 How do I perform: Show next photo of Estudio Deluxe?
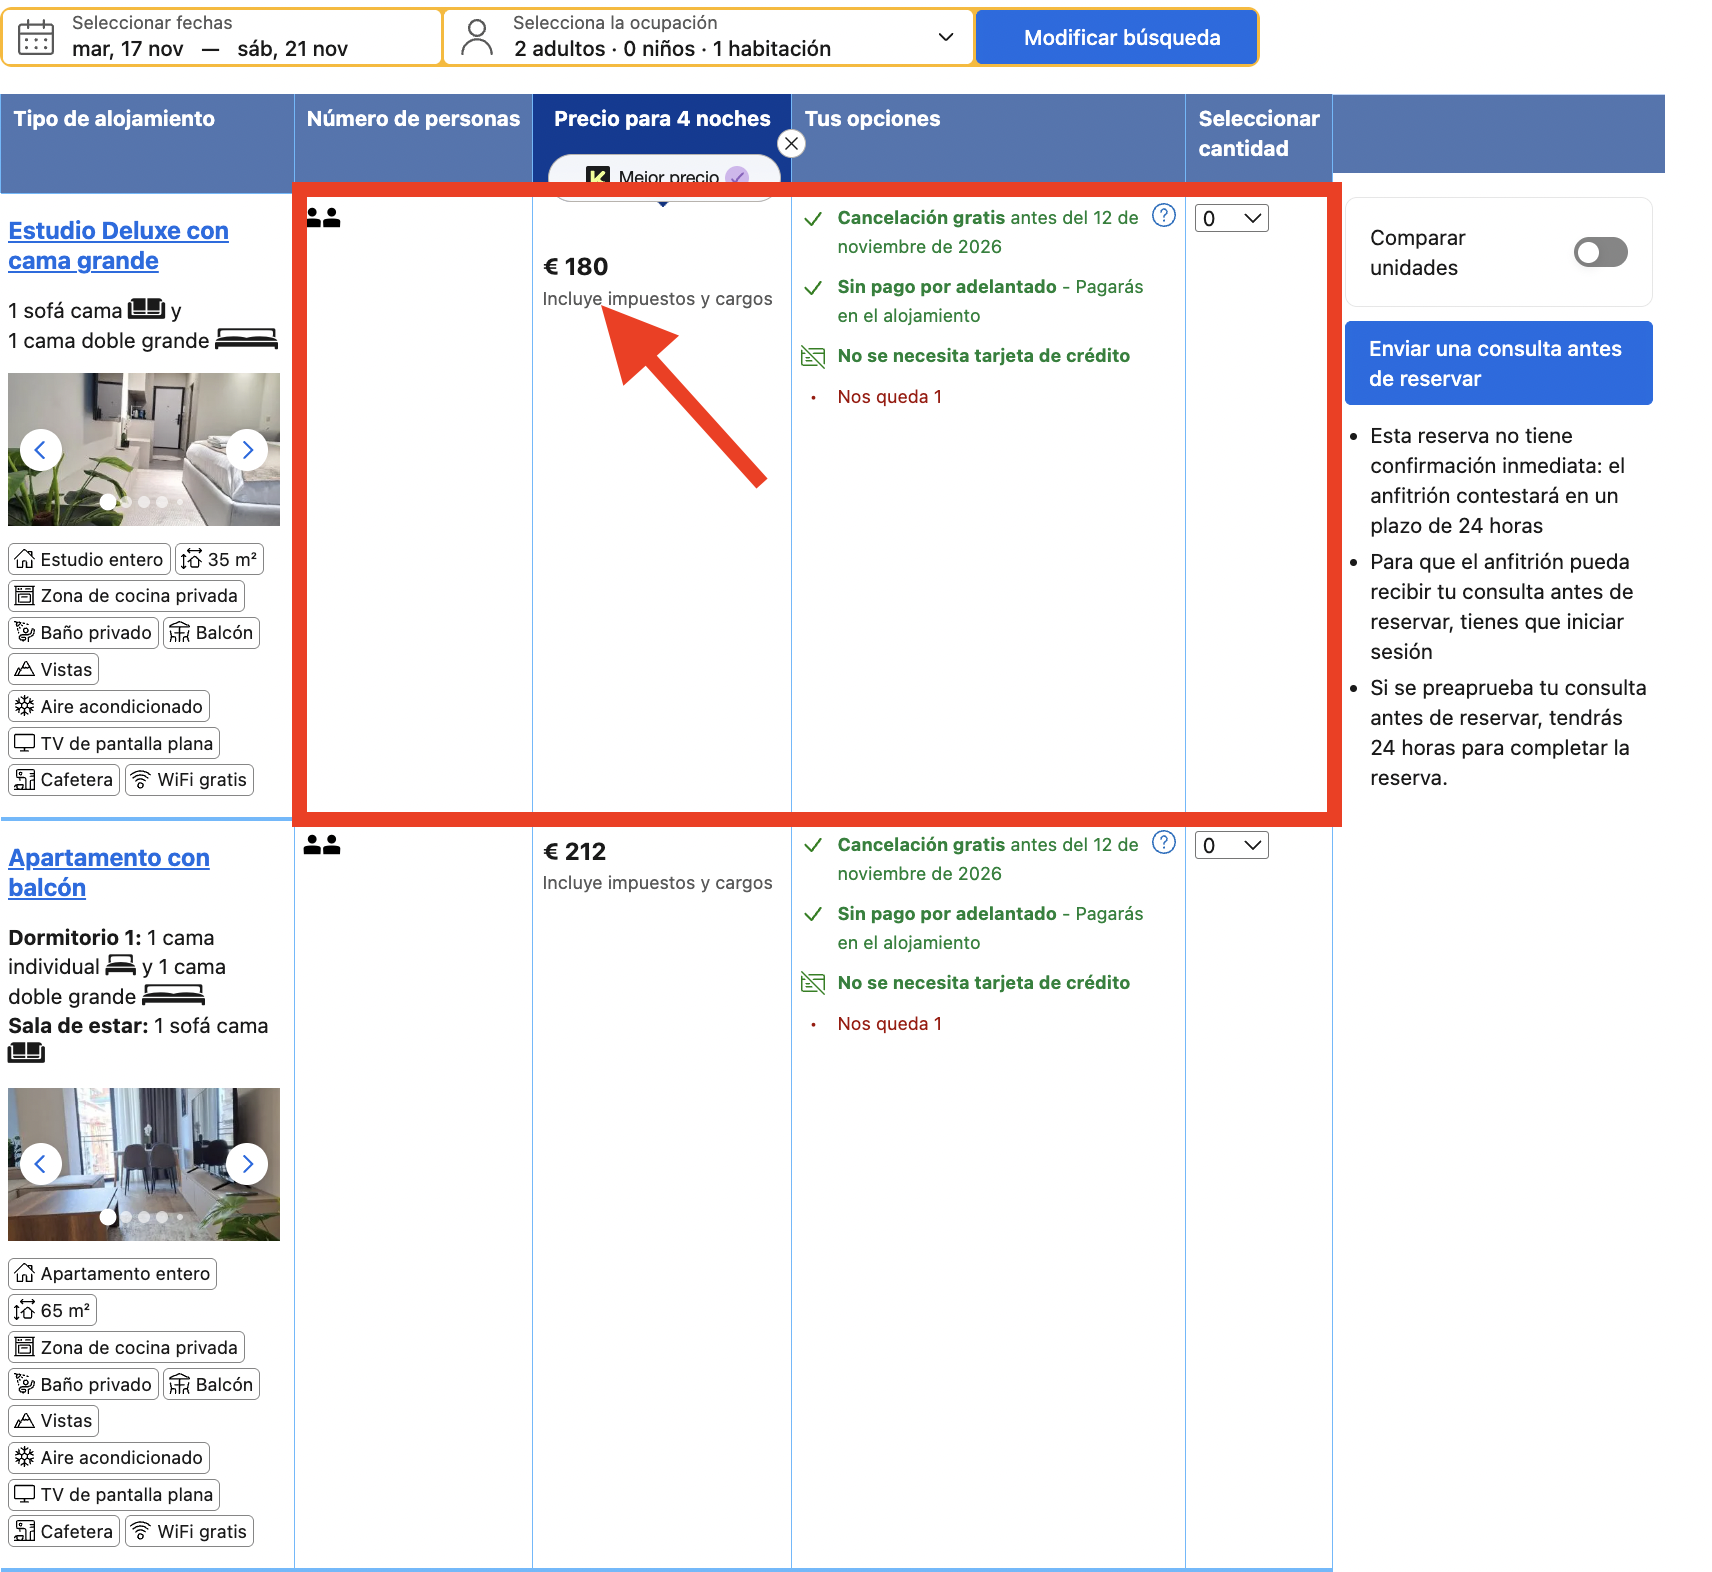click(x=247, y=450)
